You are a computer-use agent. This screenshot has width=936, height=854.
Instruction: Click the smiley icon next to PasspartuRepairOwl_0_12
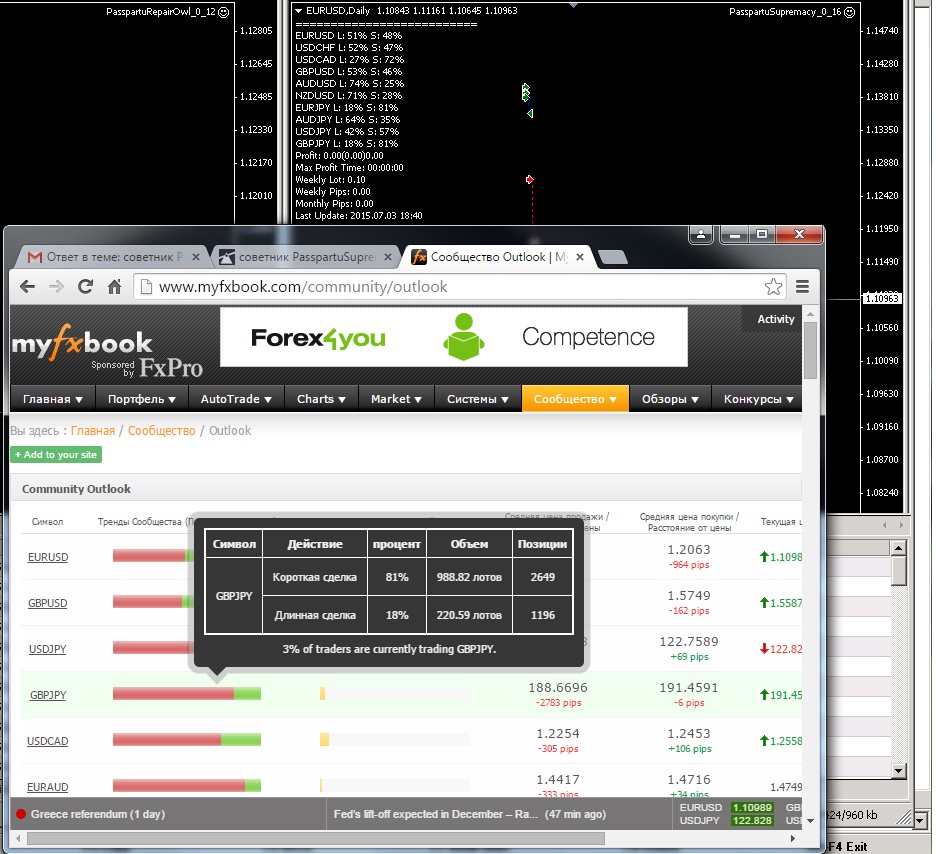pos(224,12)
